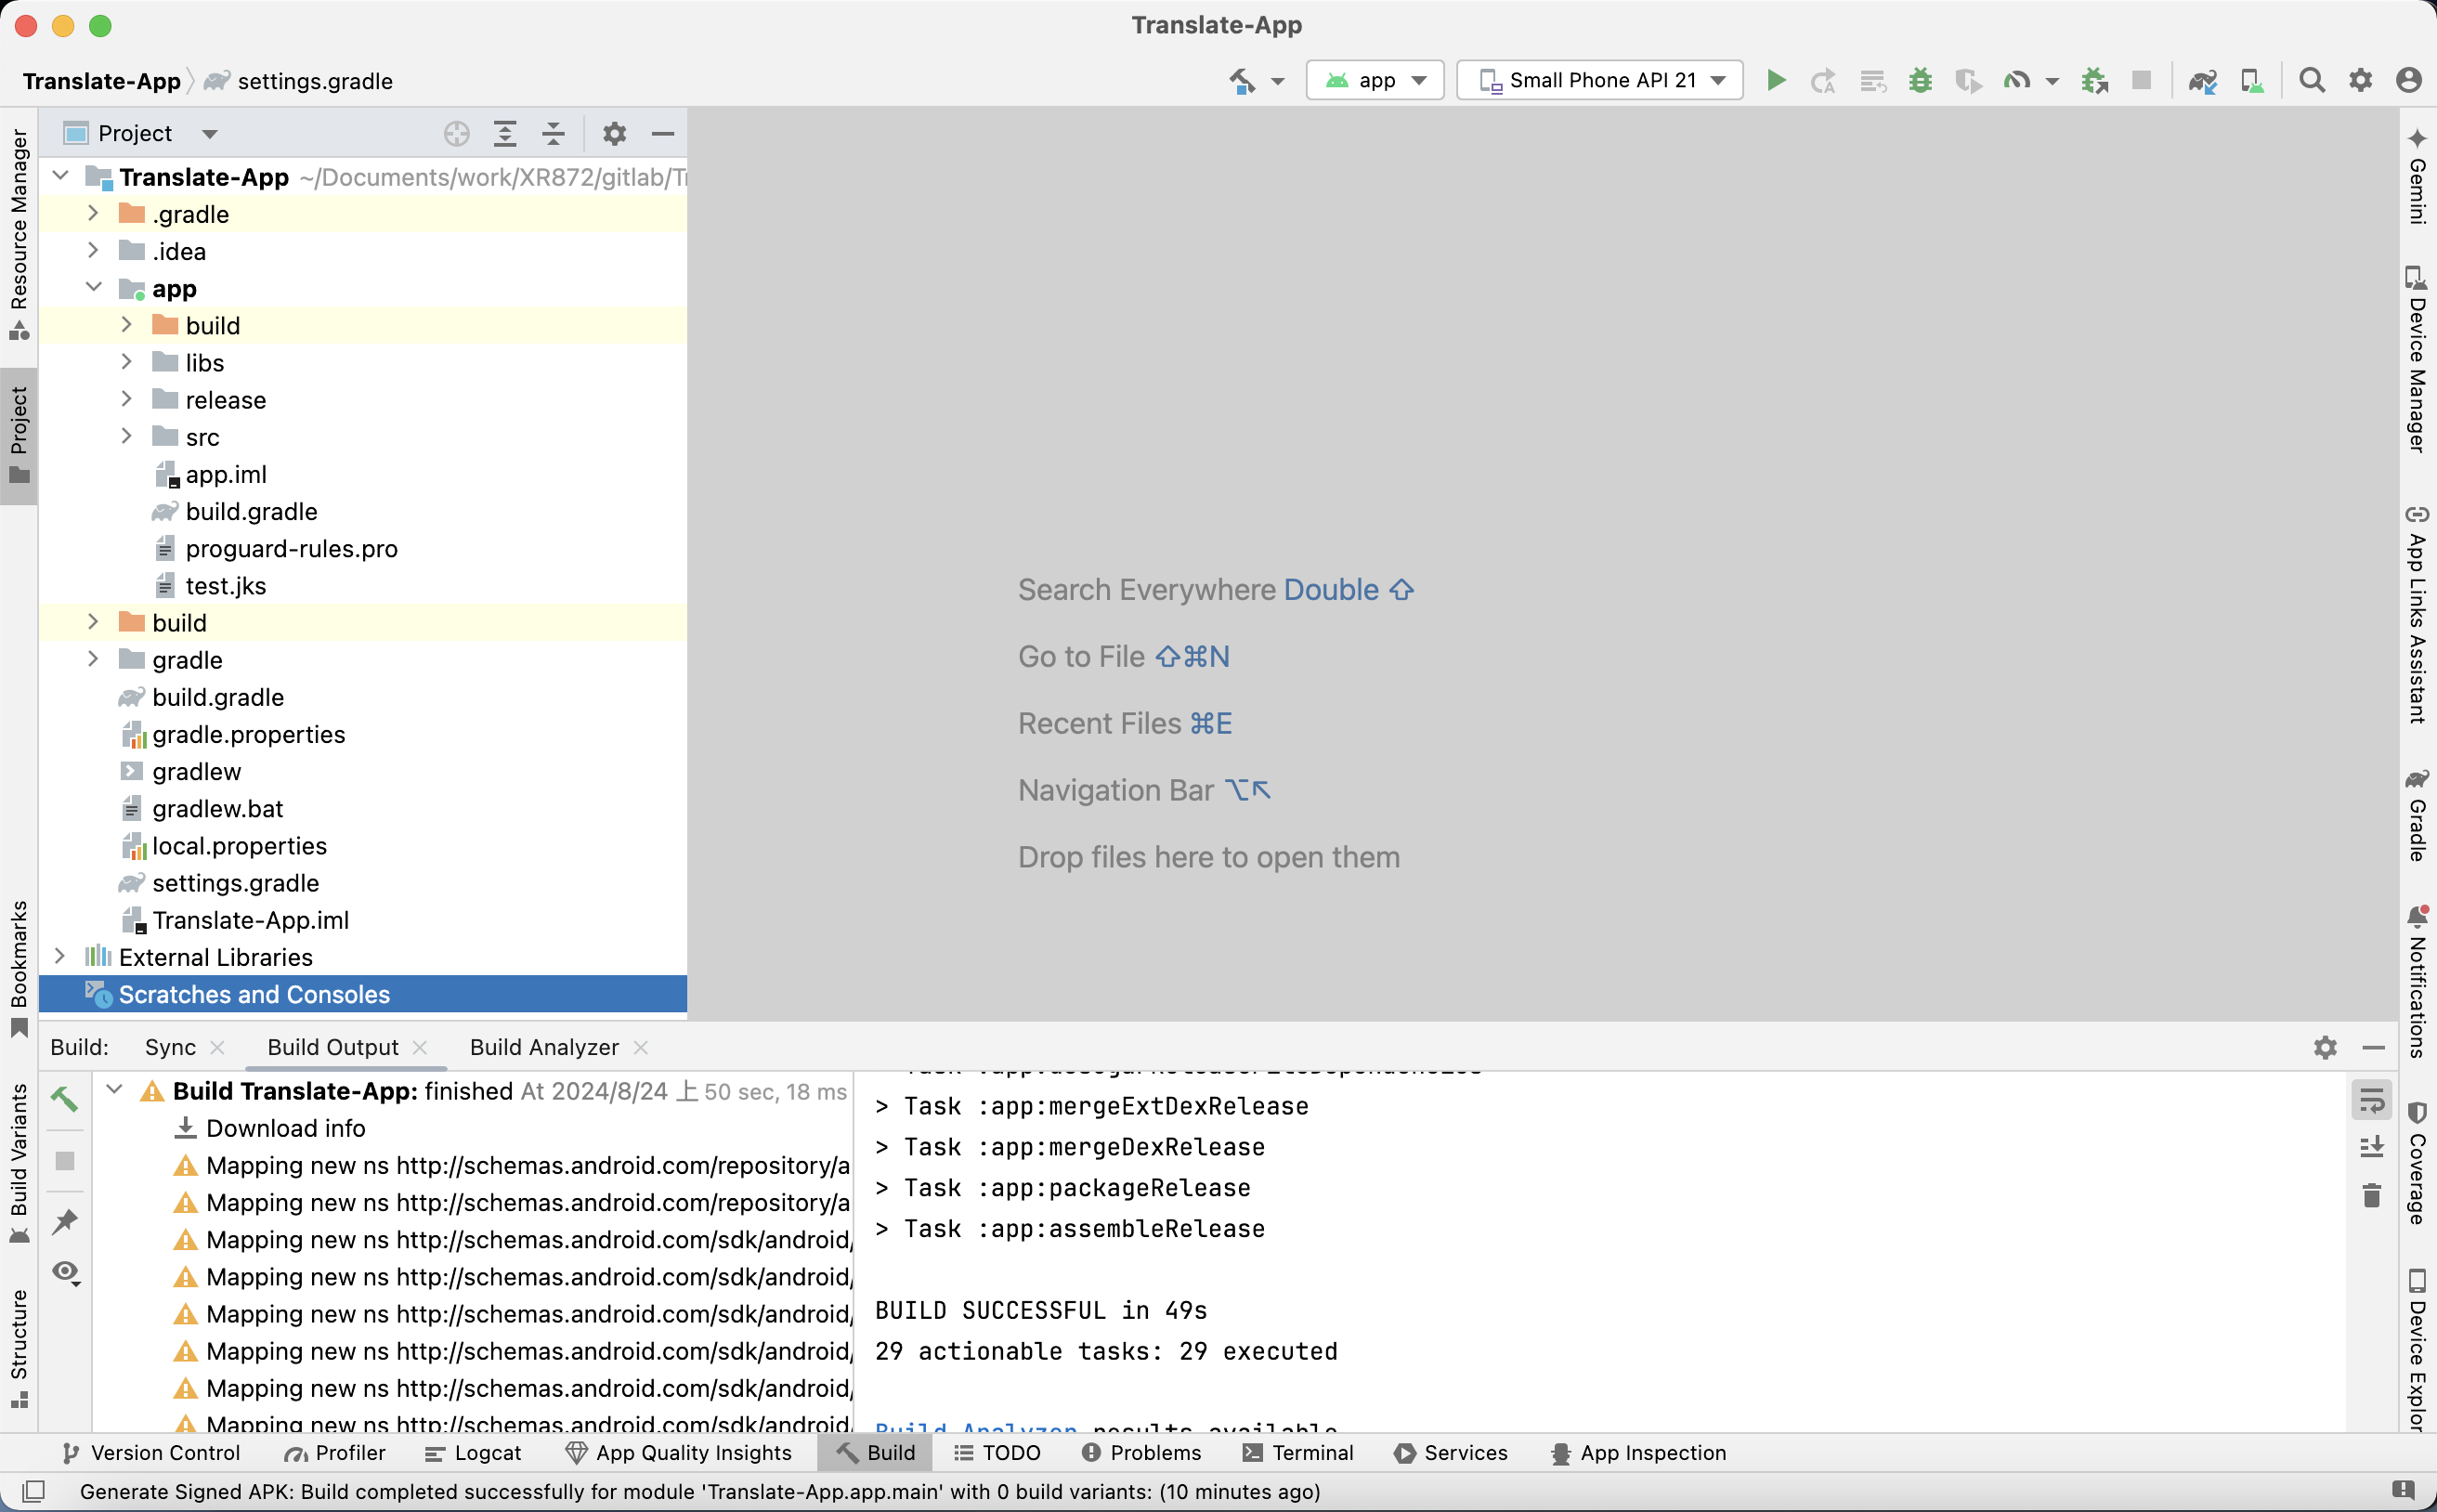This screenshot has height=1512, width=2437.
Task: Toggle soft-wrap in build output
Action: (2372, 1101)
